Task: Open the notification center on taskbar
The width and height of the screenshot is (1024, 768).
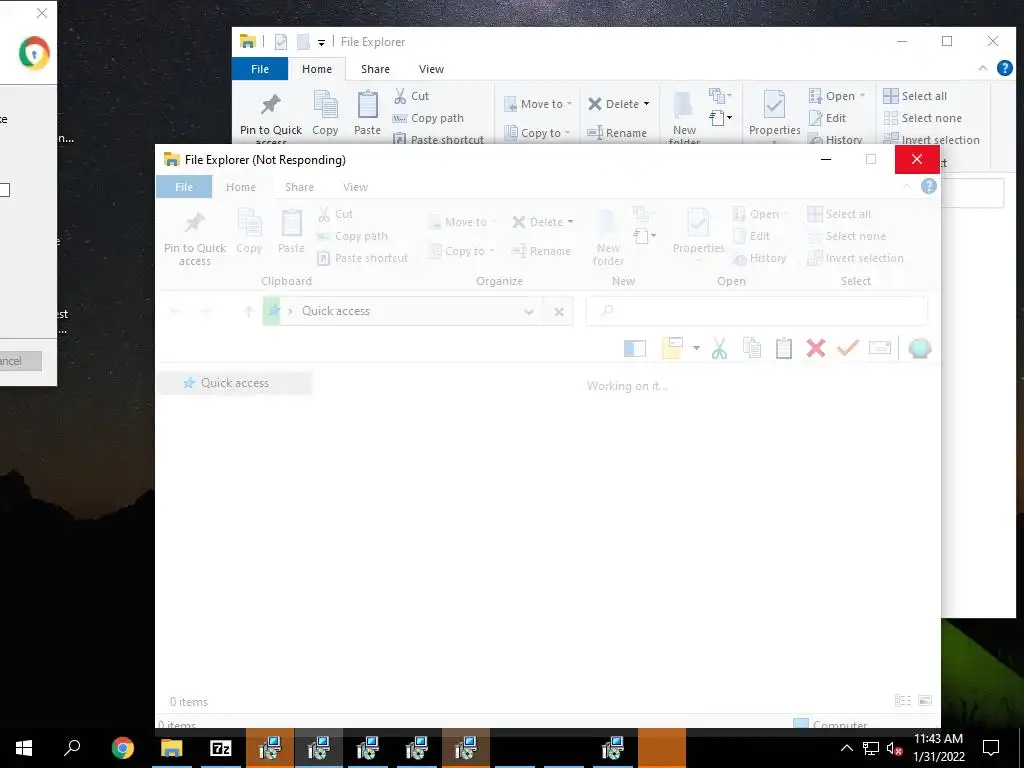Action: tap(991, 748)
